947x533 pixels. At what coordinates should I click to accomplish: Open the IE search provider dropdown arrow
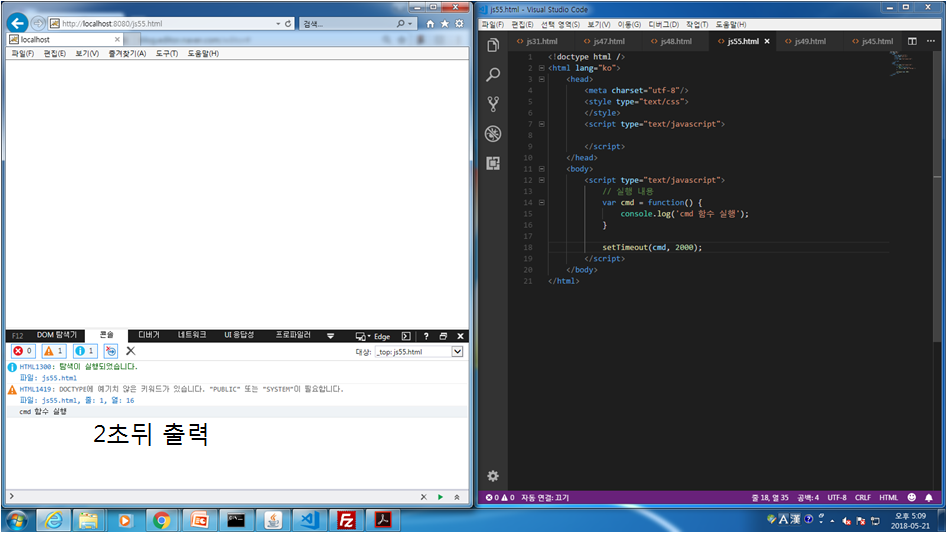click(410, 24)
